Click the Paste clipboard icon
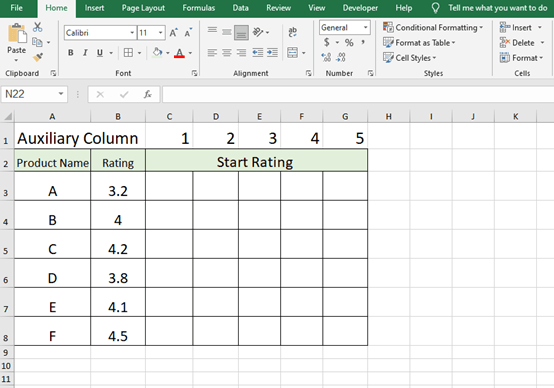The height and width of the screenshot is (388, 554). point(17,34)
